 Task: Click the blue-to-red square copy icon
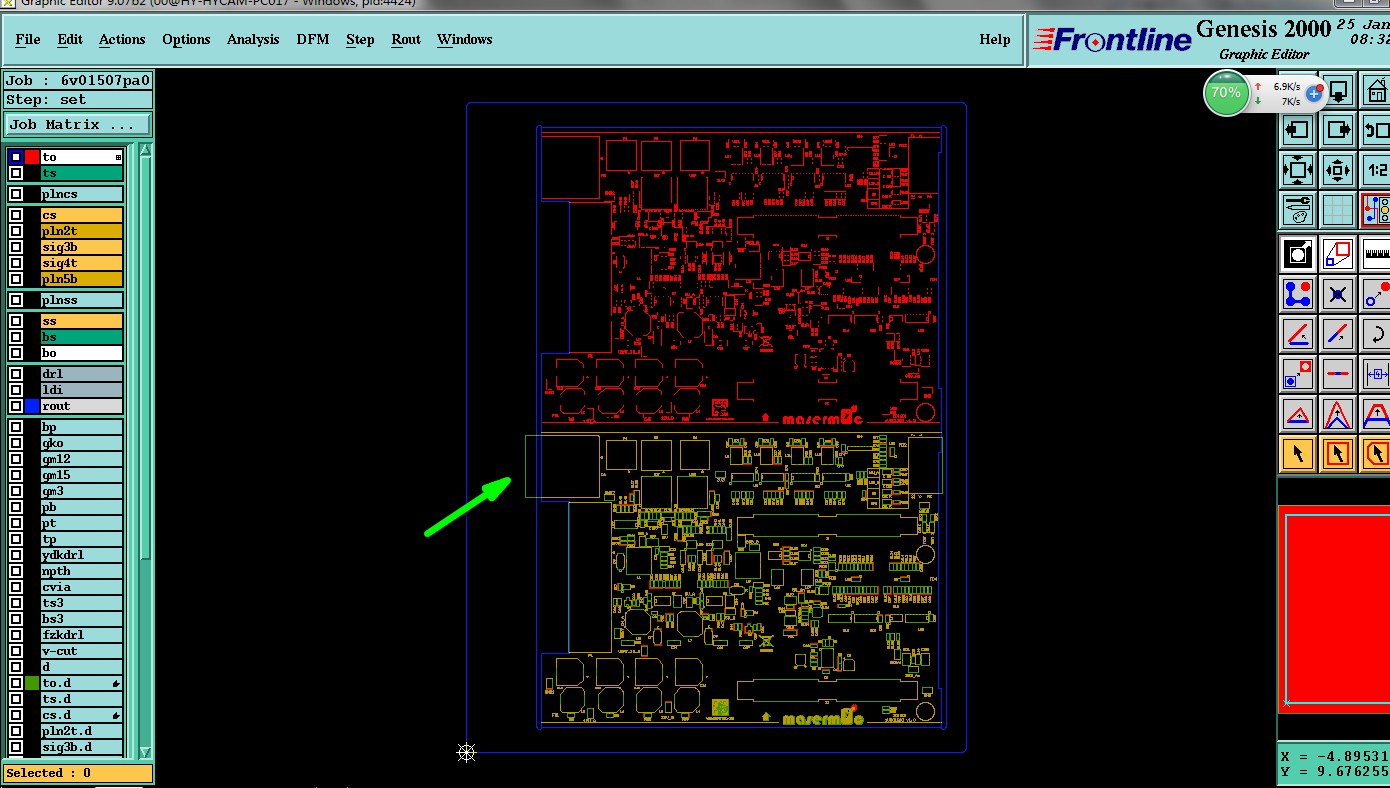(x=1298, y=374)
